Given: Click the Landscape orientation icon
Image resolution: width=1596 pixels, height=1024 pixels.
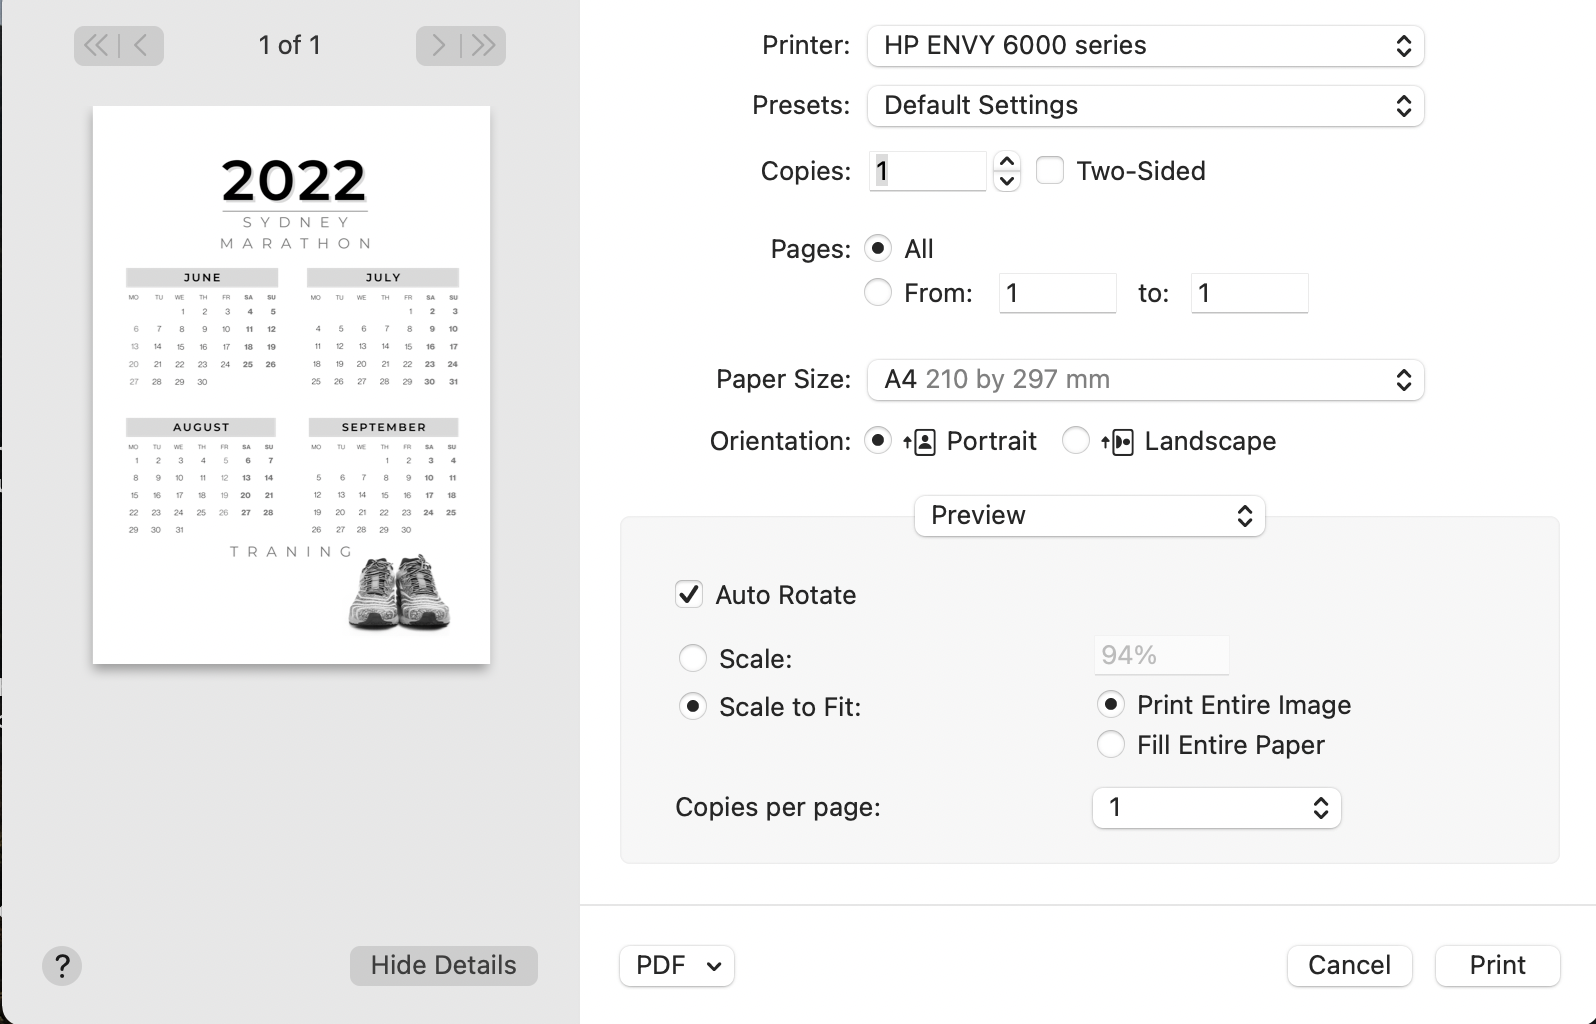Looking at the screenshot, I should (1118, 442).
